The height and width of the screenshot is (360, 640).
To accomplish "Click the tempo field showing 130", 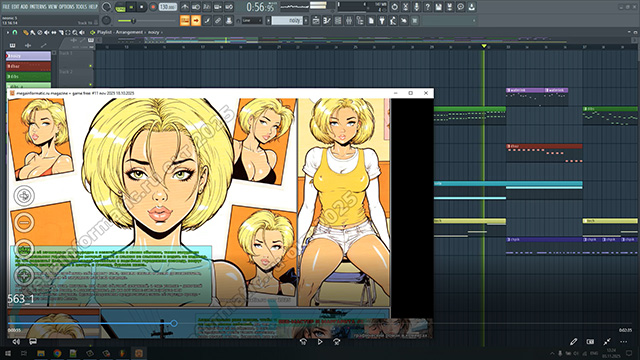I will tap(168, 7).
